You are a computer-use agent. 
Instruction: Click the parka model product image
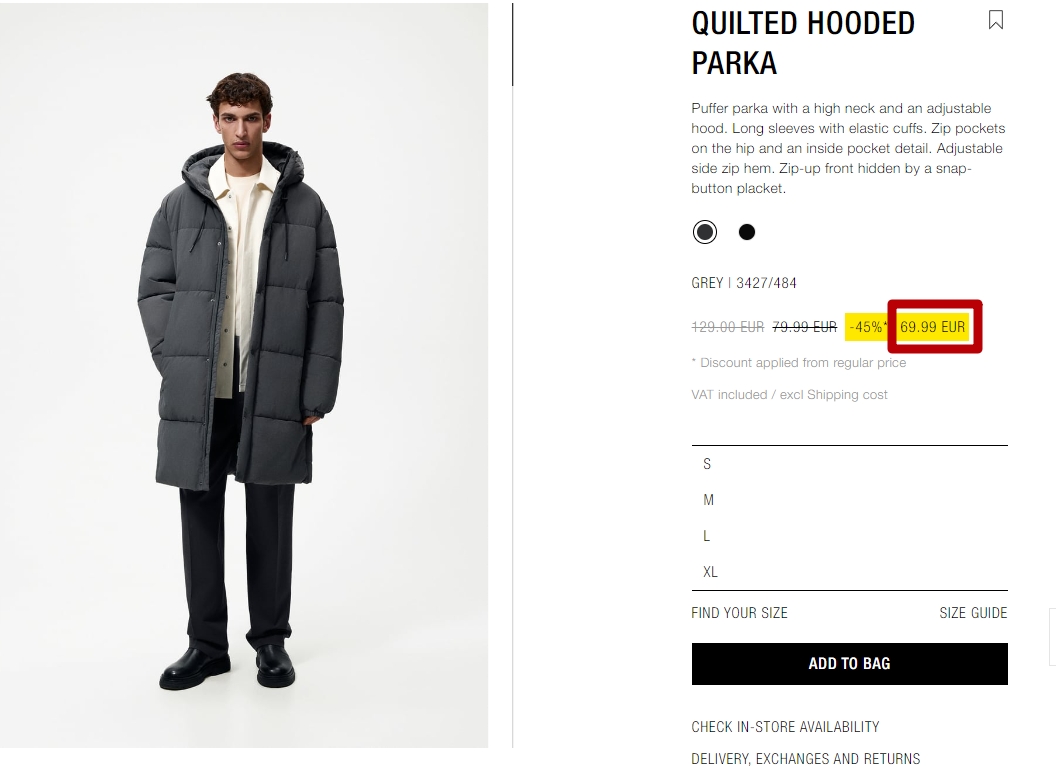pyautogui.click(x=244, y=375)
